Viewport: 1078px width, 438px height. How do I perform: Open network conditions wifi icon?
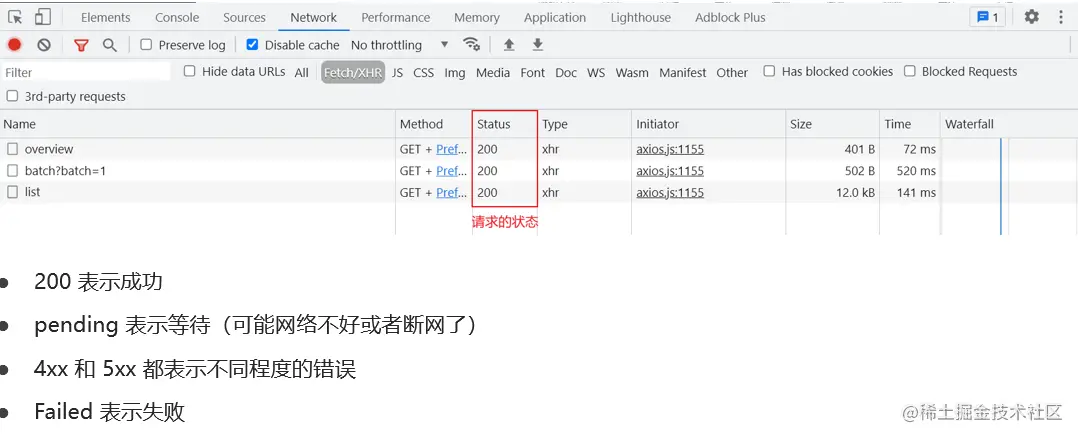click(472, 44)
